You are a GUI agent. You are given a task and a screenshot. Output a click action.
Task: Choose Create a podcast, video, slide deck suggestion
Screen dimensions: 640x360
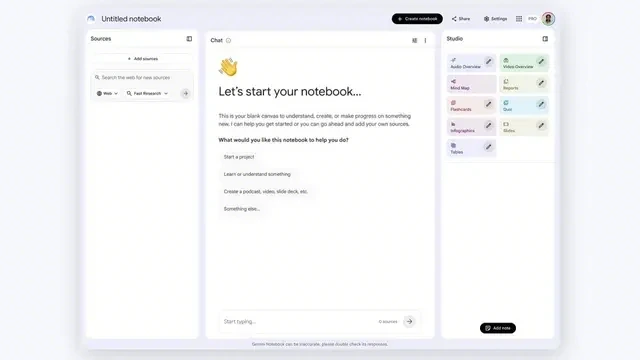pos(265,191)
